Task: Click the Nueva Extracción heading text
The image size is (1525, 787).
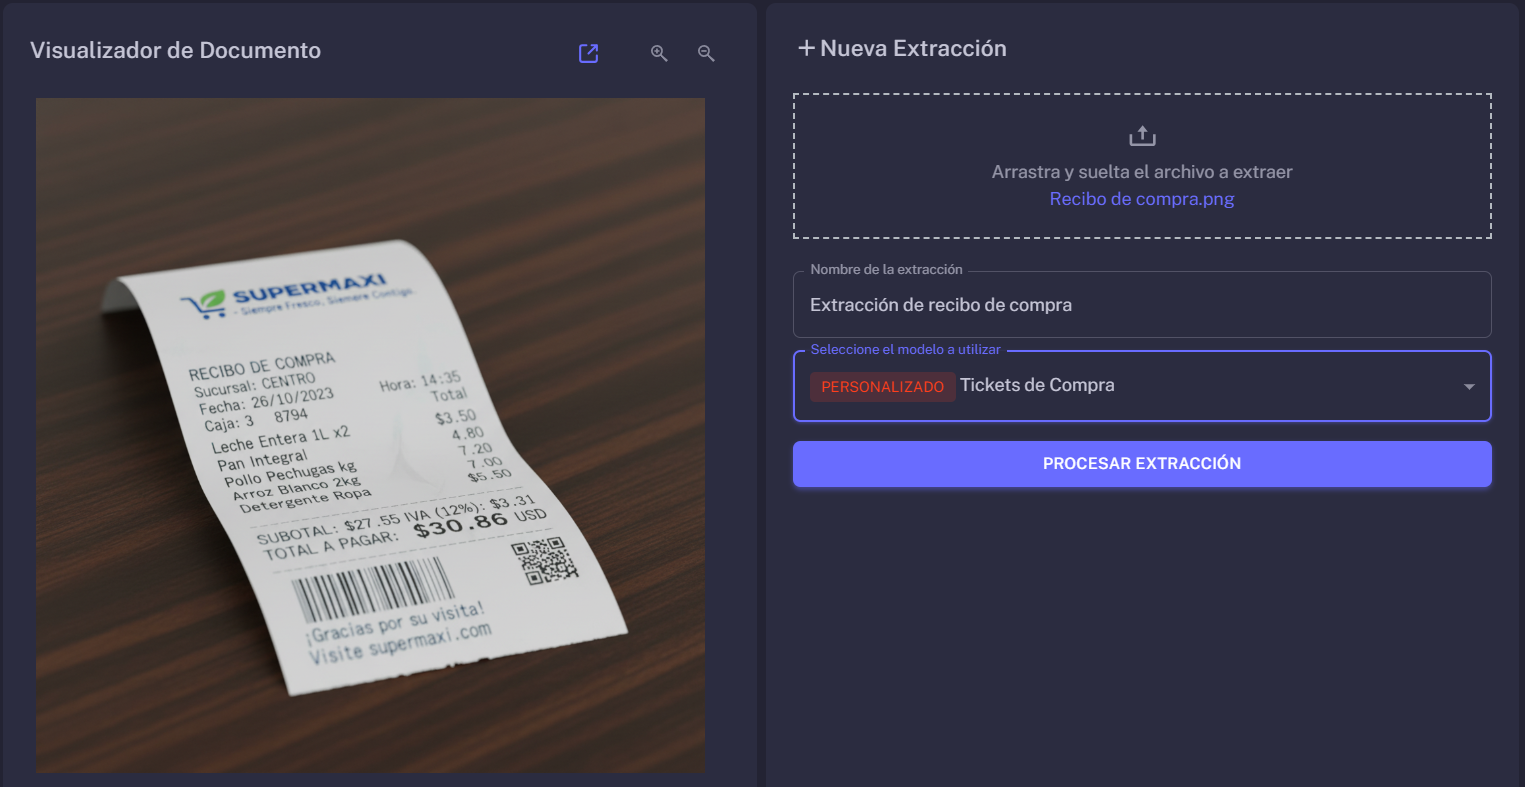Action: pyautogui.click(x=913, y=48)
